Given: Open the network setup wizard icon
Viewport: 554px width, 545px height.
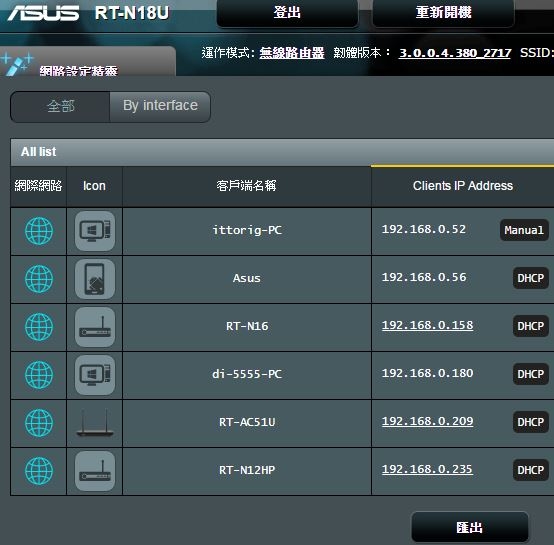Looking at the screenshot, I should pyautogui.click(x=16, y=63).
